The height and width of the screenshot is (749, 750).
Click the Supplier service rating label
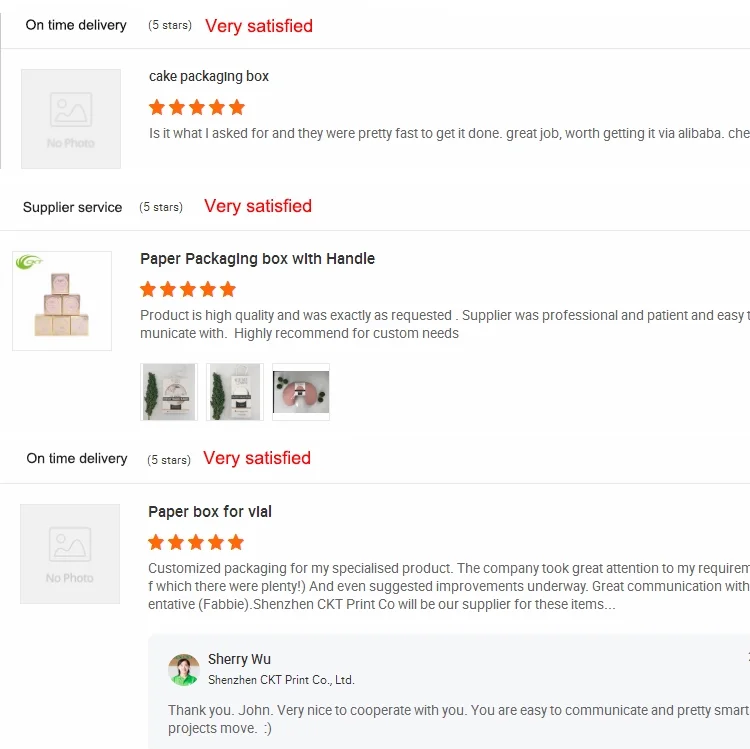72,207
